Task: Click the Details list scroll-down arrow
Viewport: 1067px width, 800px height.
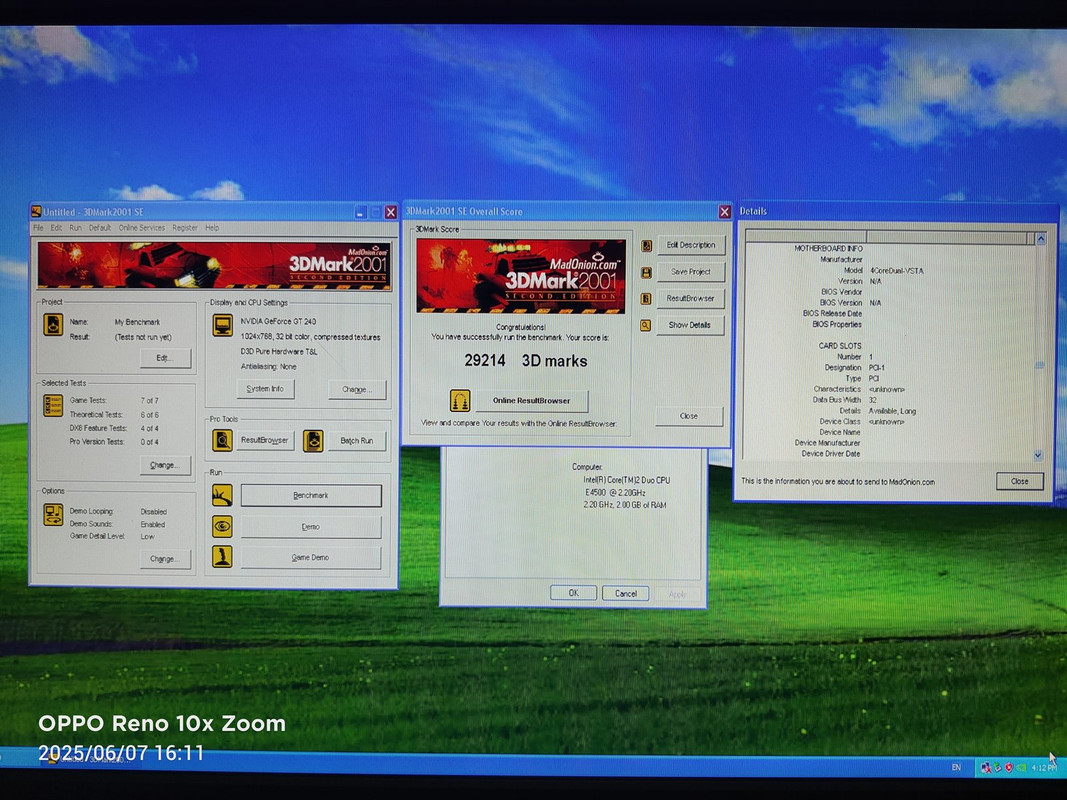Action: click(x=1038, y=455)
